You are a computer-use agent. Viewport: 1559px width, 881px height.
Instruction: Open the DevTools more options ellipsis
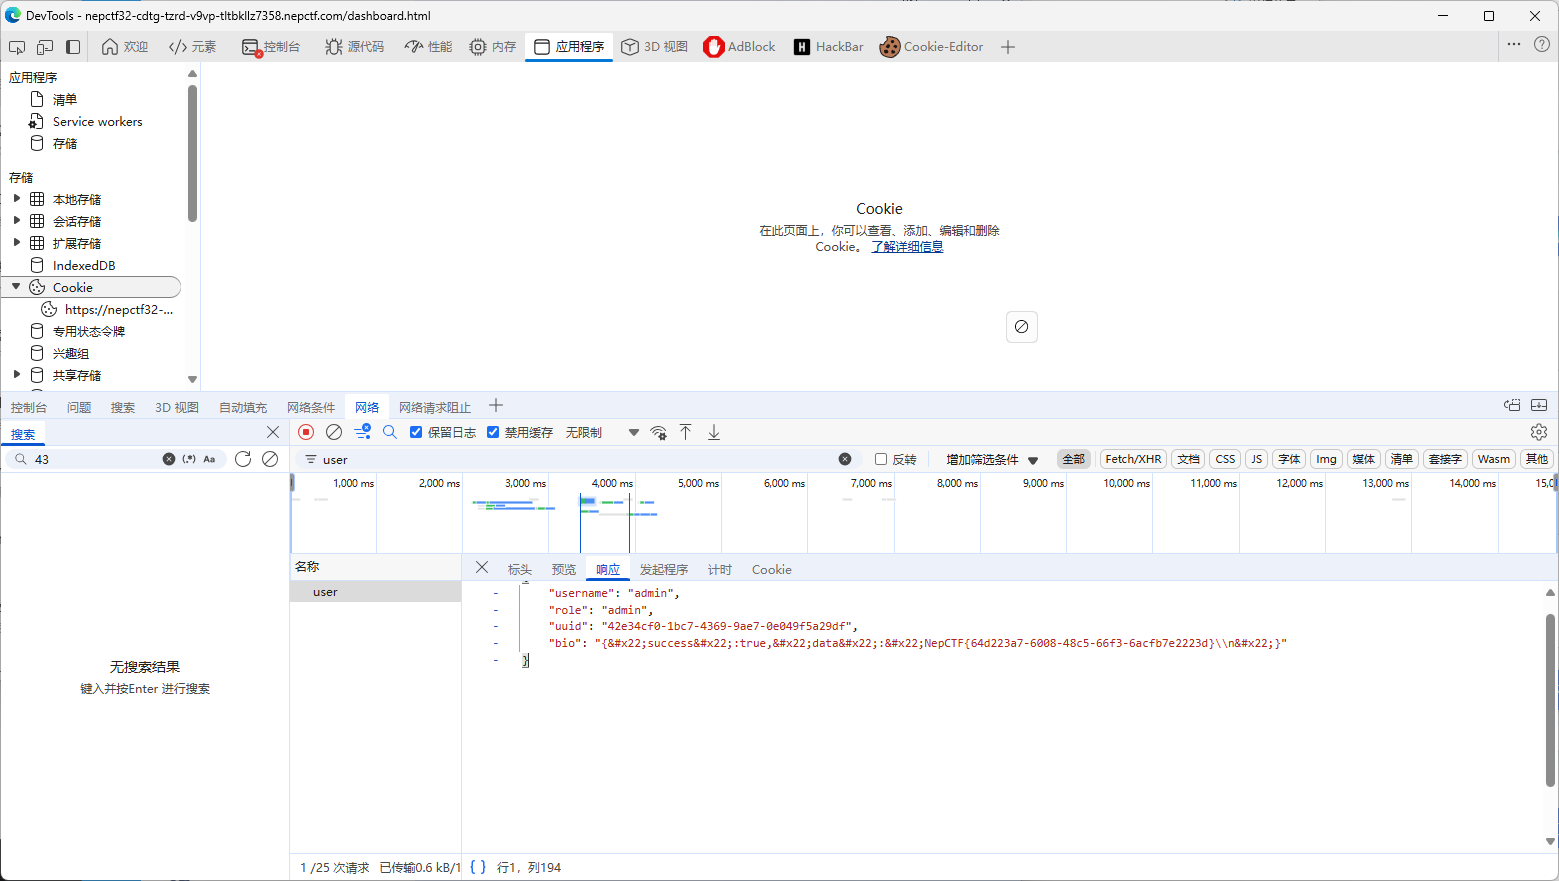click(x=1514, y=44)
